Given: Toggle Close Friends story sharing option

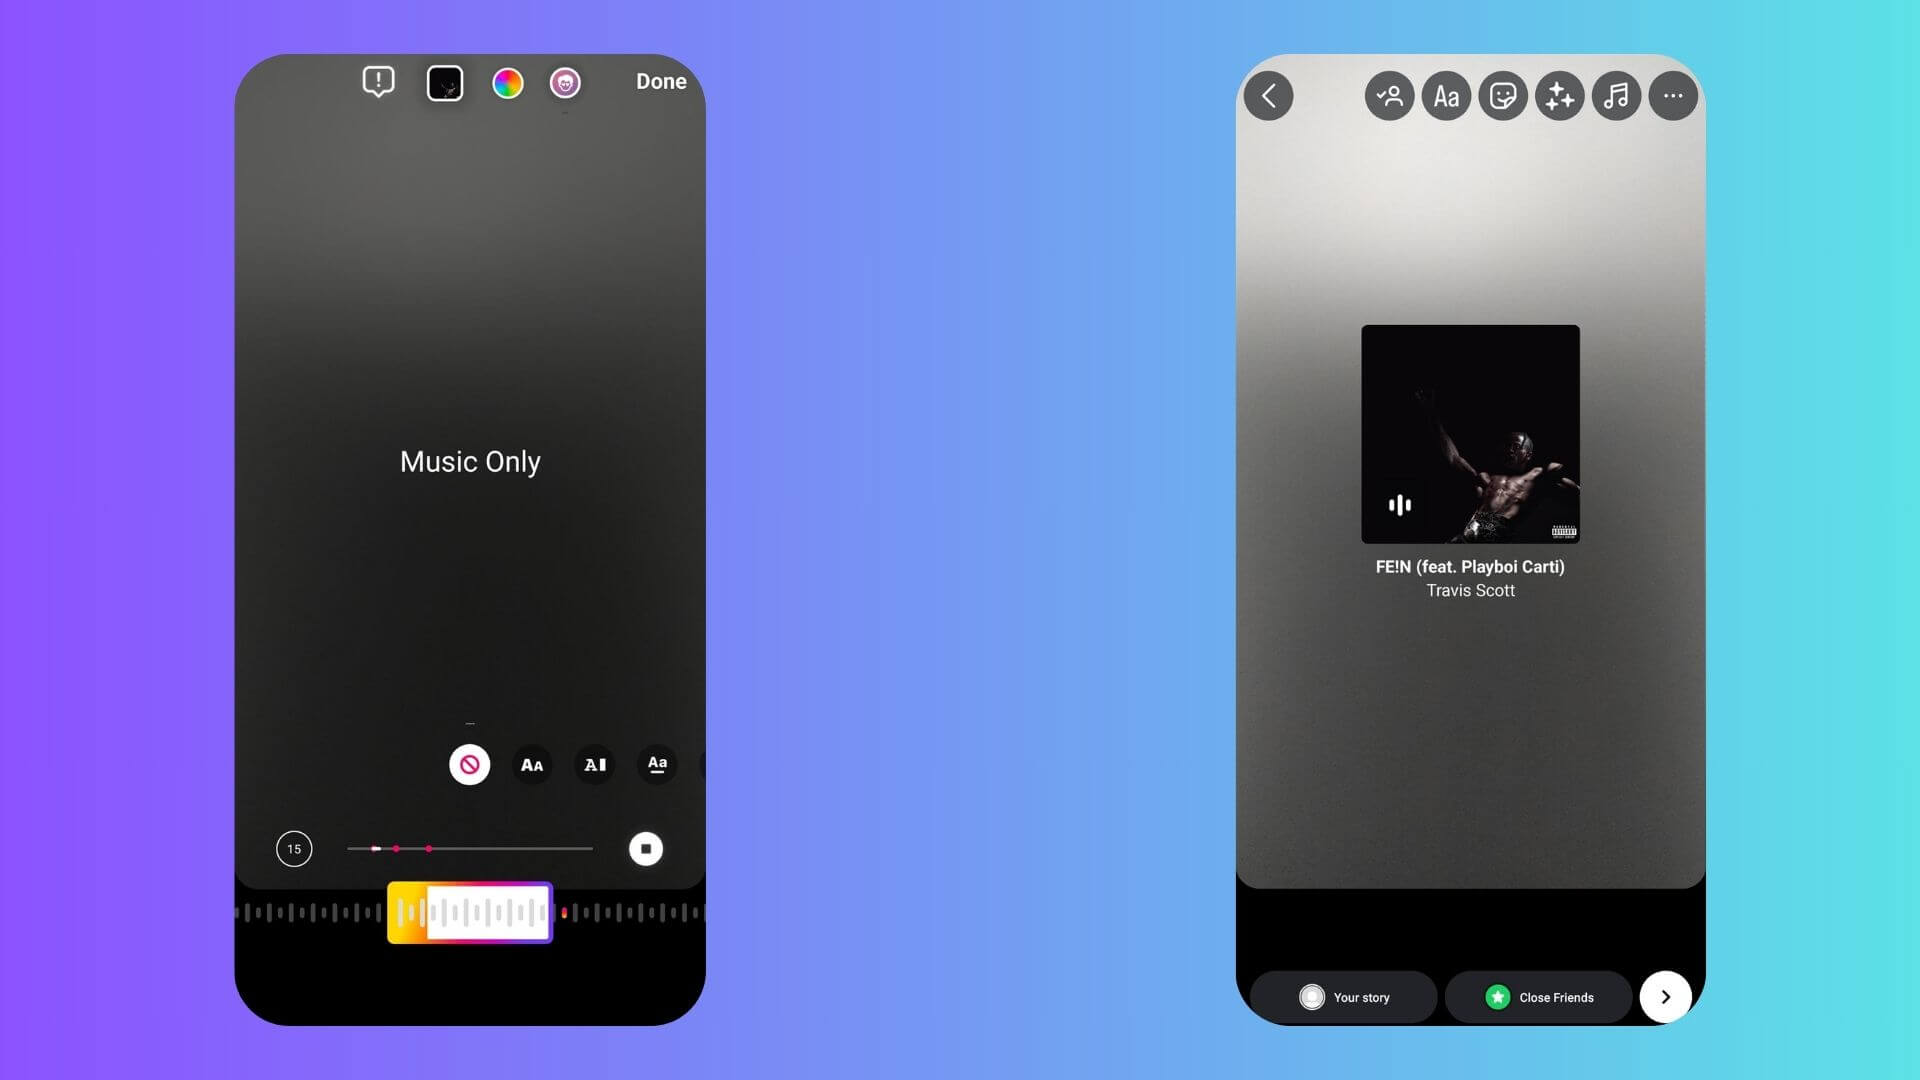Looking at the screenshot, I should pos(1538,997).
